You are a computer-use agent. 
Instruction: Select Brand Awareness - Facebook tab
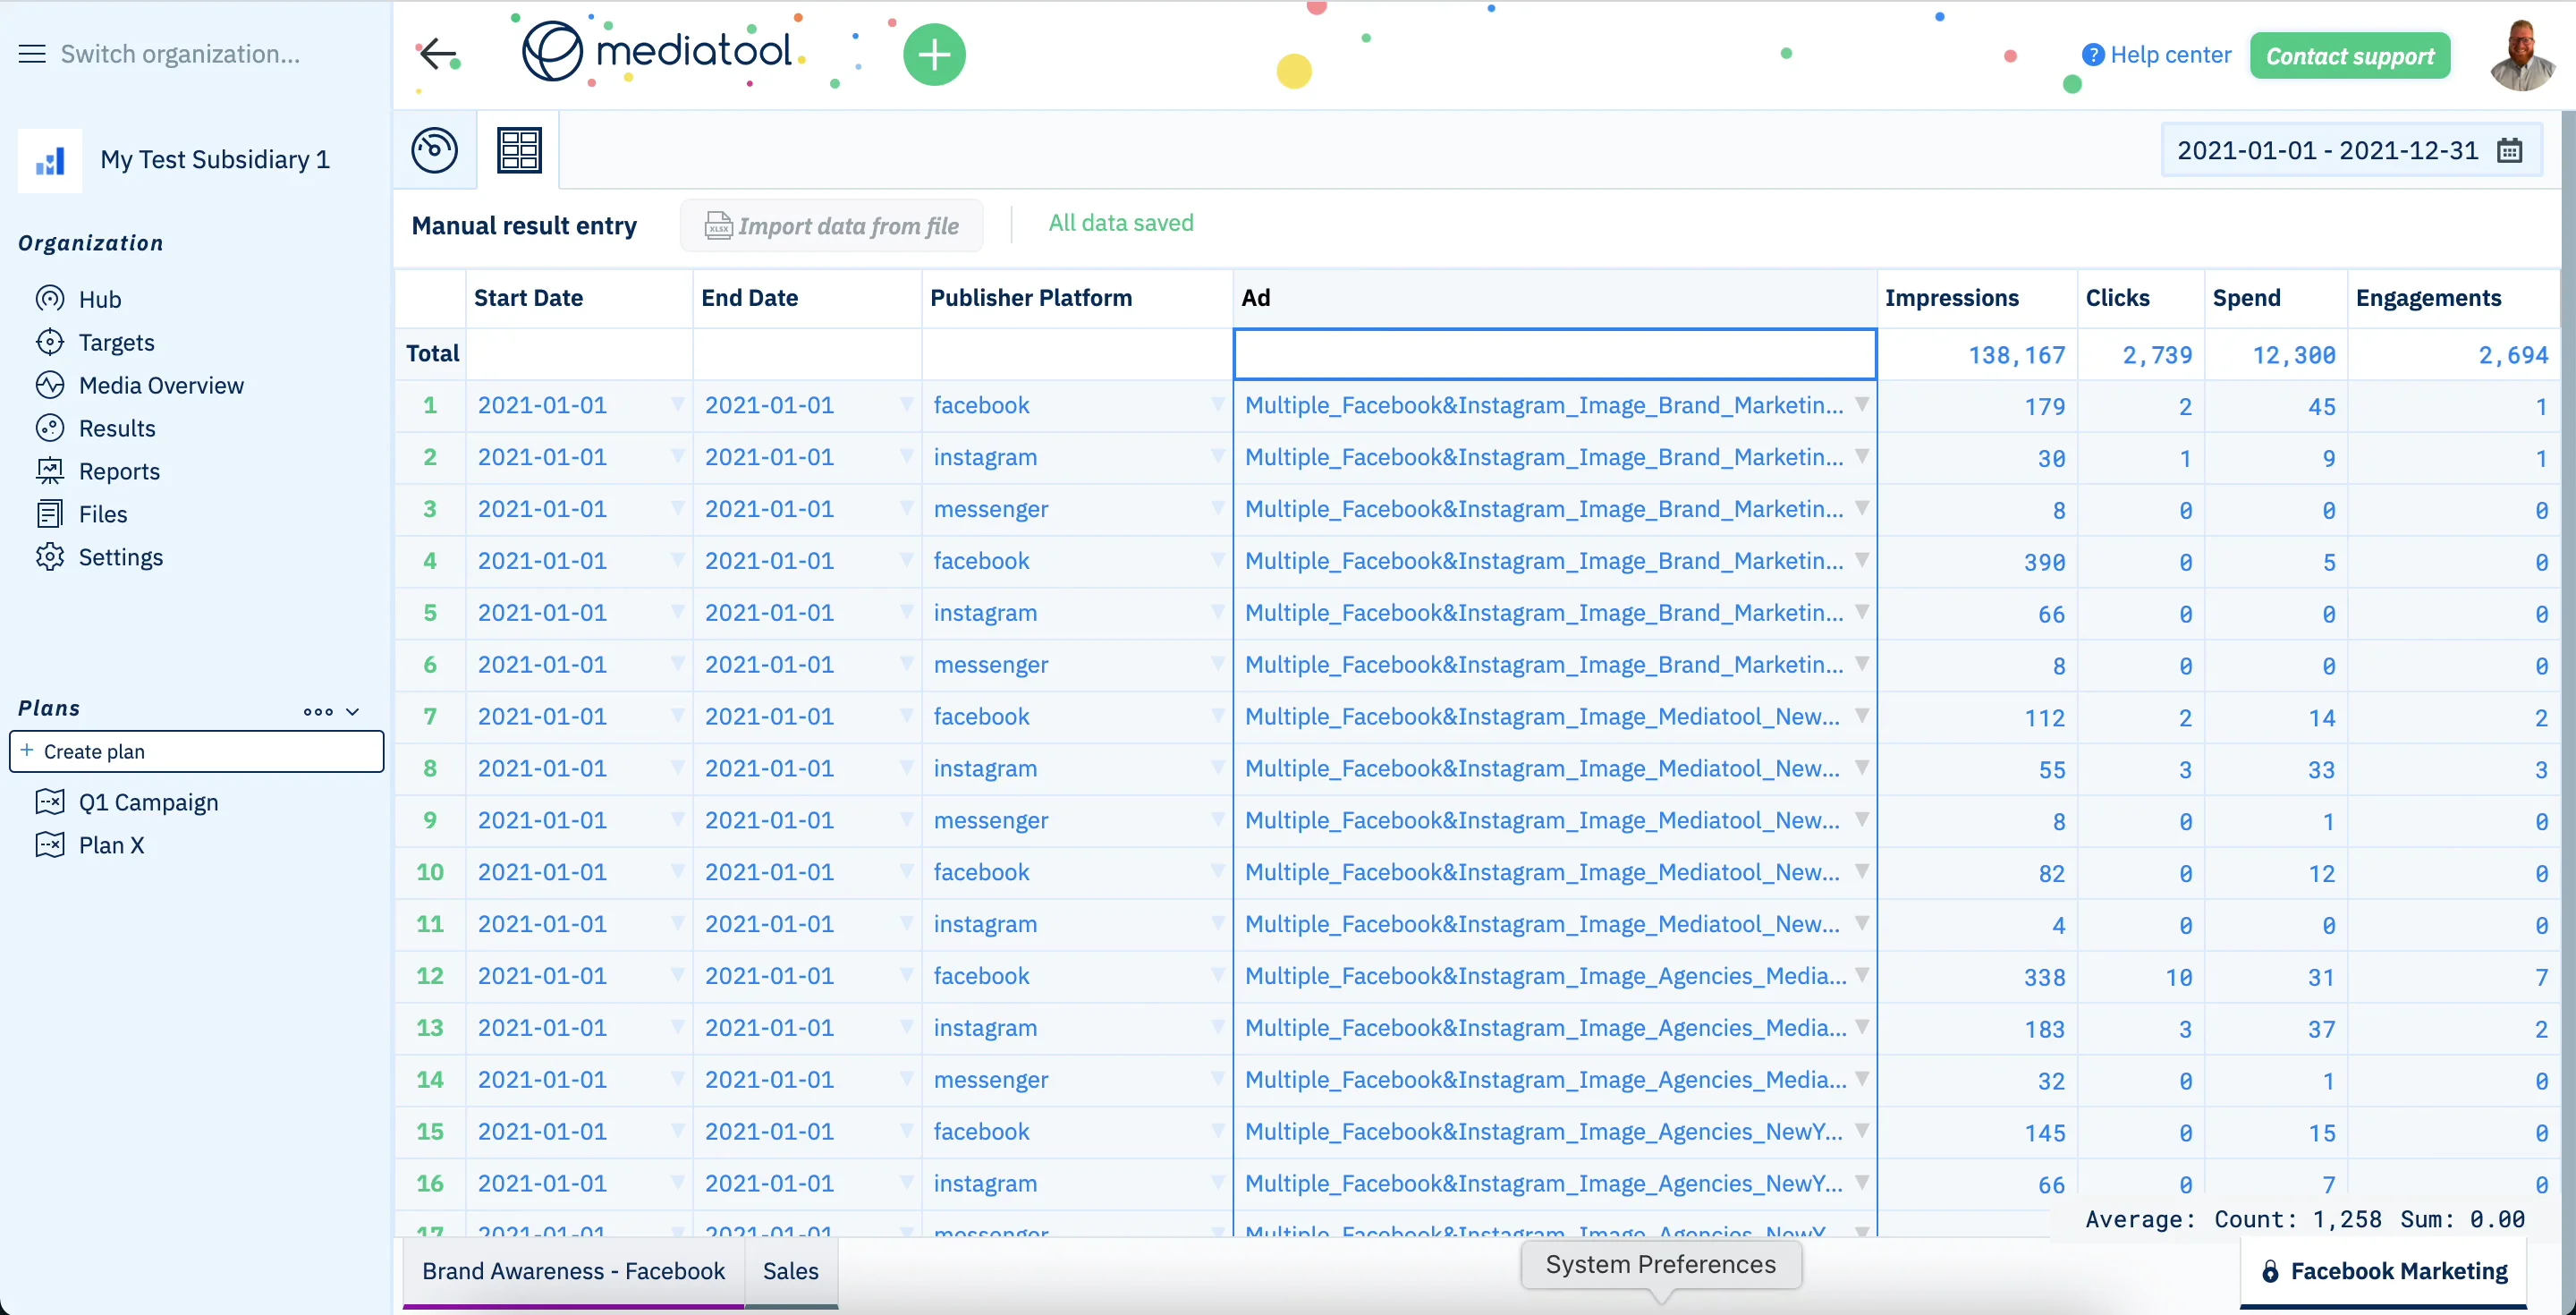click(x=573, y=1271)
